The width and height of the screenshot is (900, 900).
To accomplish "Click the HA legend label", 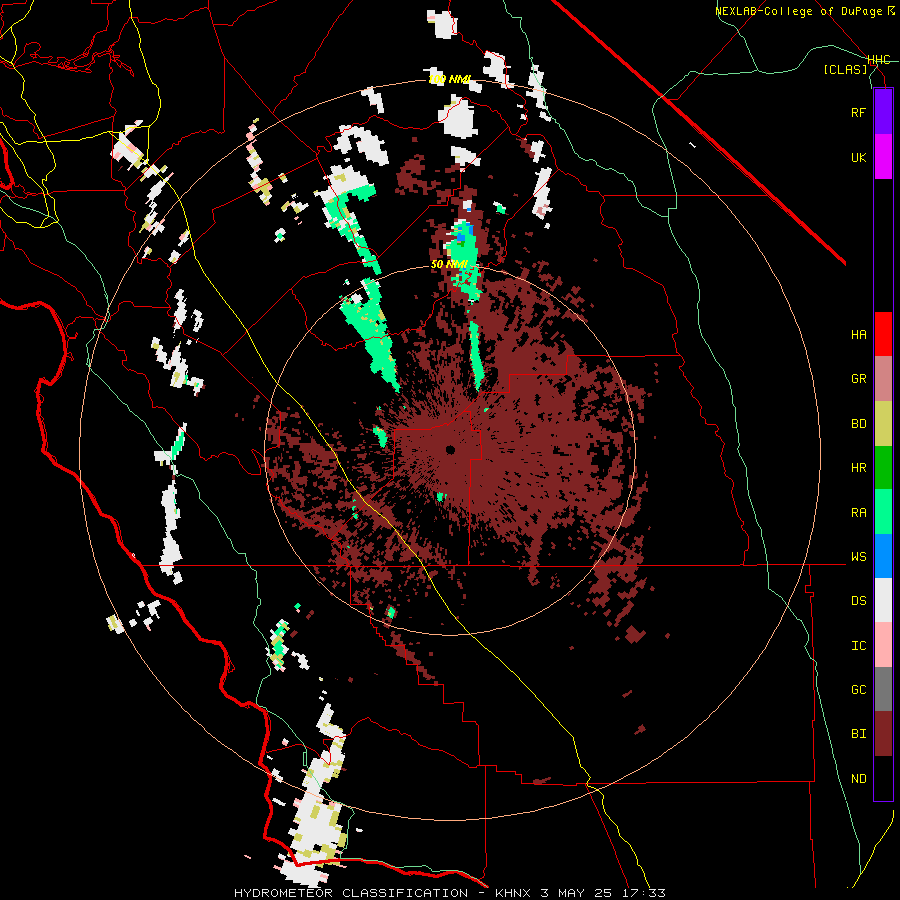I will tap(858, 334).
